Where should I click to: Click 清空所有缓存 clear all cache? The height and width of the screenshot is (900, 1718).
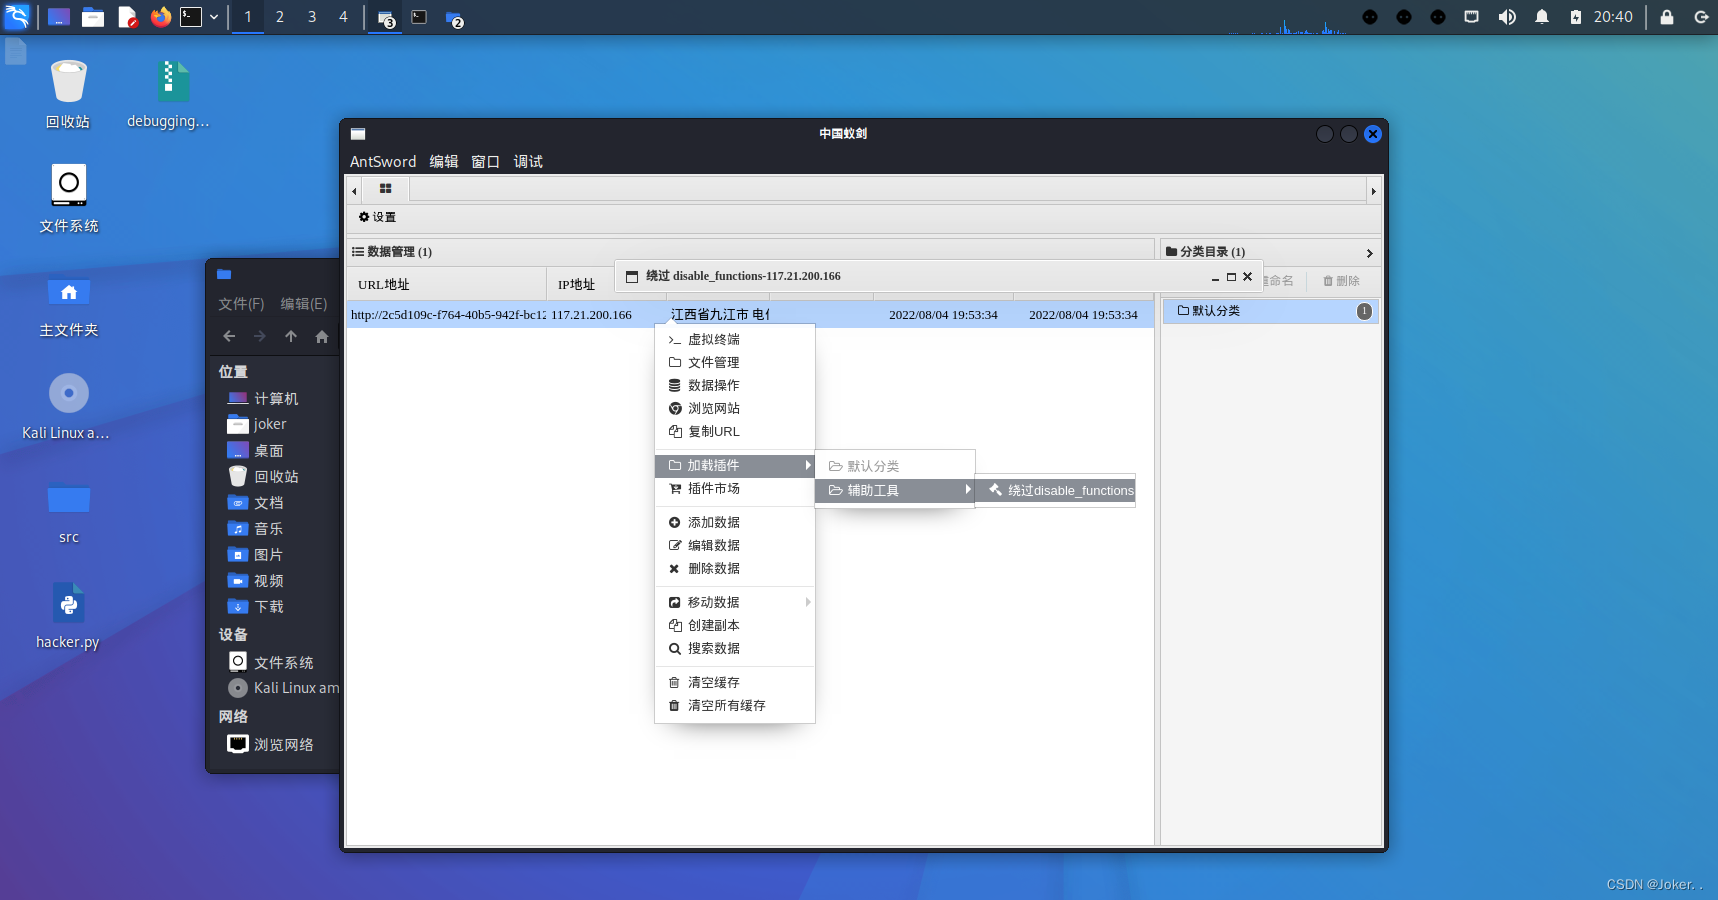pos(726,706)
